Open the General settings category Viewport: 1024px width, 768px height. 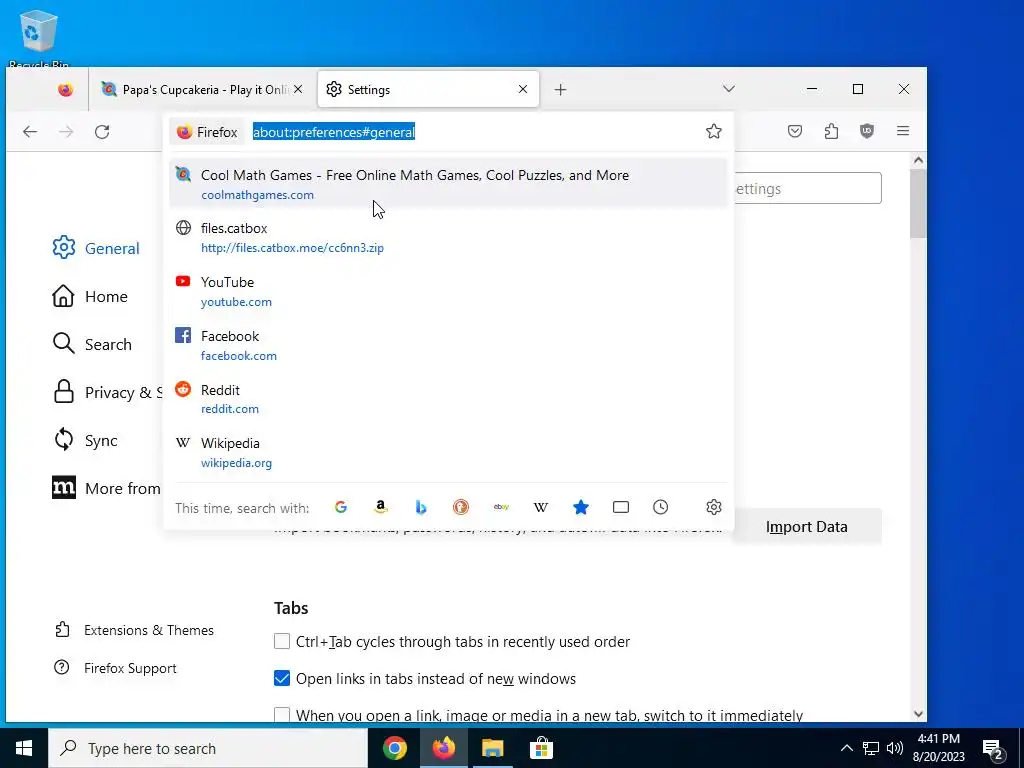(x=96, y=248)
